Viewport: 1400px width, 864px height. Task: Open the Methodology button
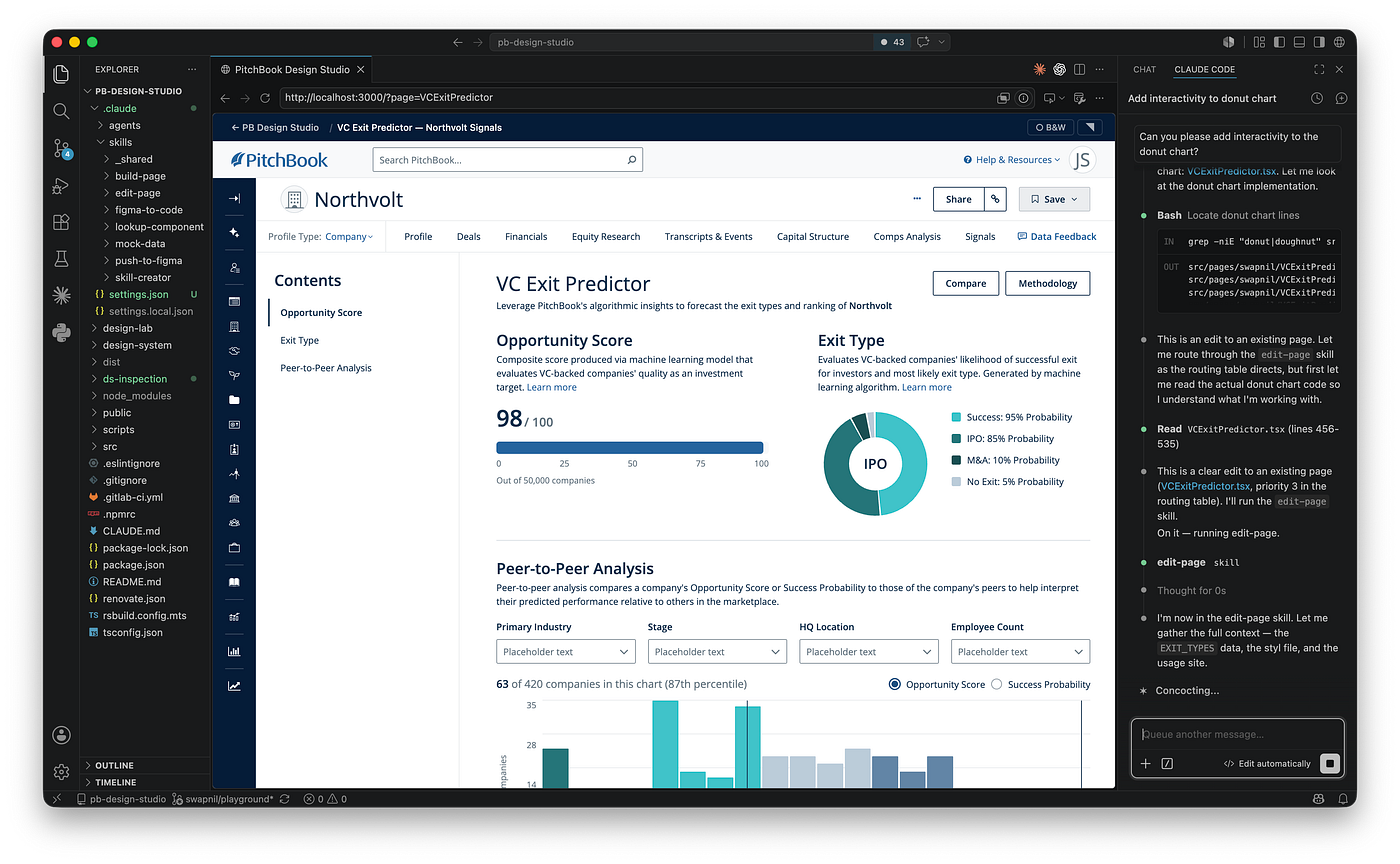pyautogui.click(x=1048, y=283)
